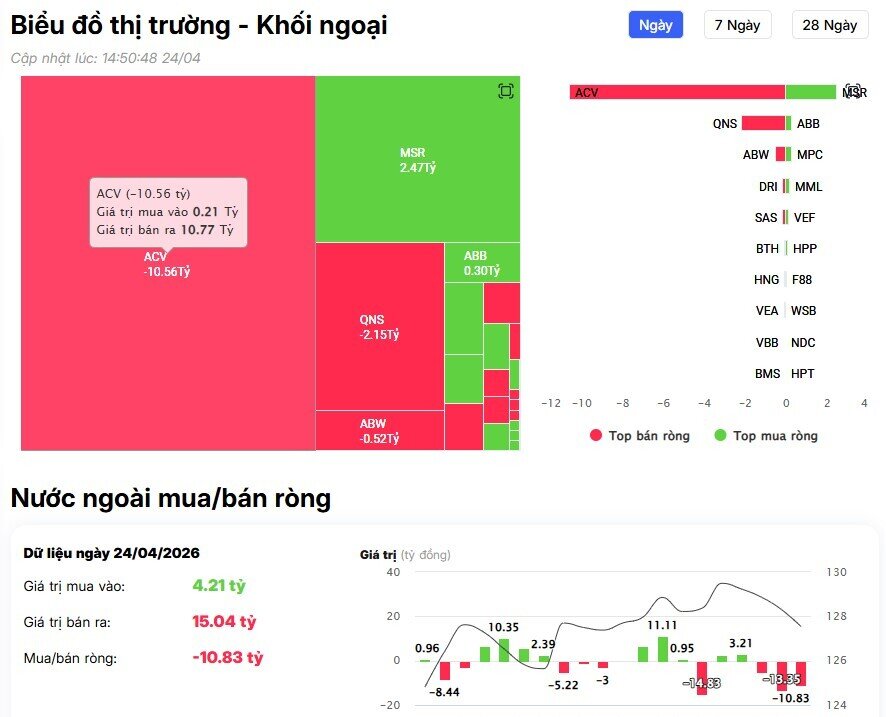Click the ACV tooltip popup in the treemap
This screenshot has width=886, height=717.
pos(170,211)
